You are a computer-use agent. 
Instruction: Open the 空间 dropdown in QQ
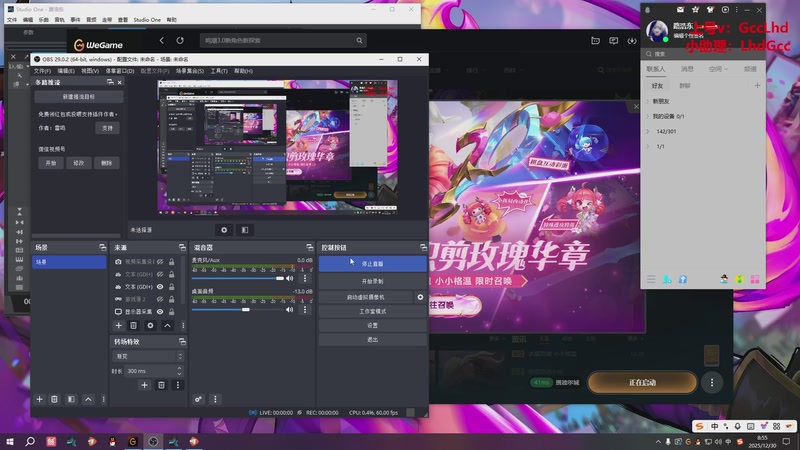(717, 69)
